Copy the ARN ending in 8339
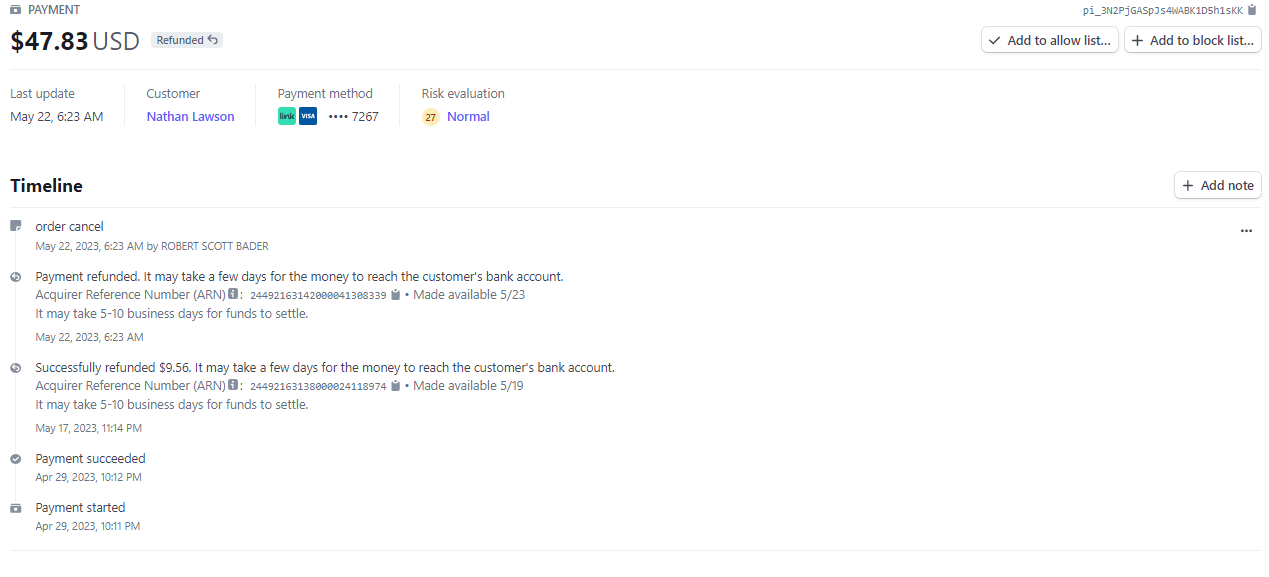 pos(396,295)
